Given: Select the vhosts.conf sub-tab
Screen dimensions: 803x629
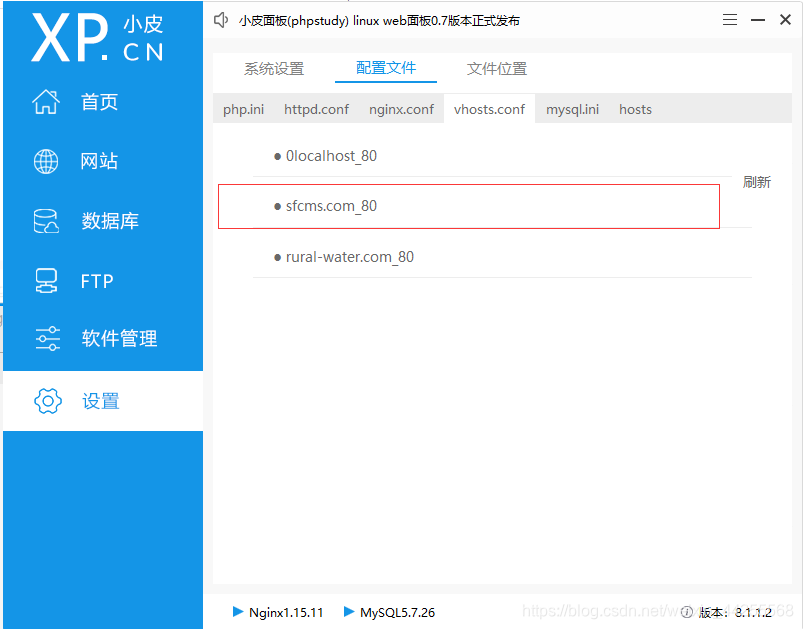Looking at the screenshot, I should 489,109.
